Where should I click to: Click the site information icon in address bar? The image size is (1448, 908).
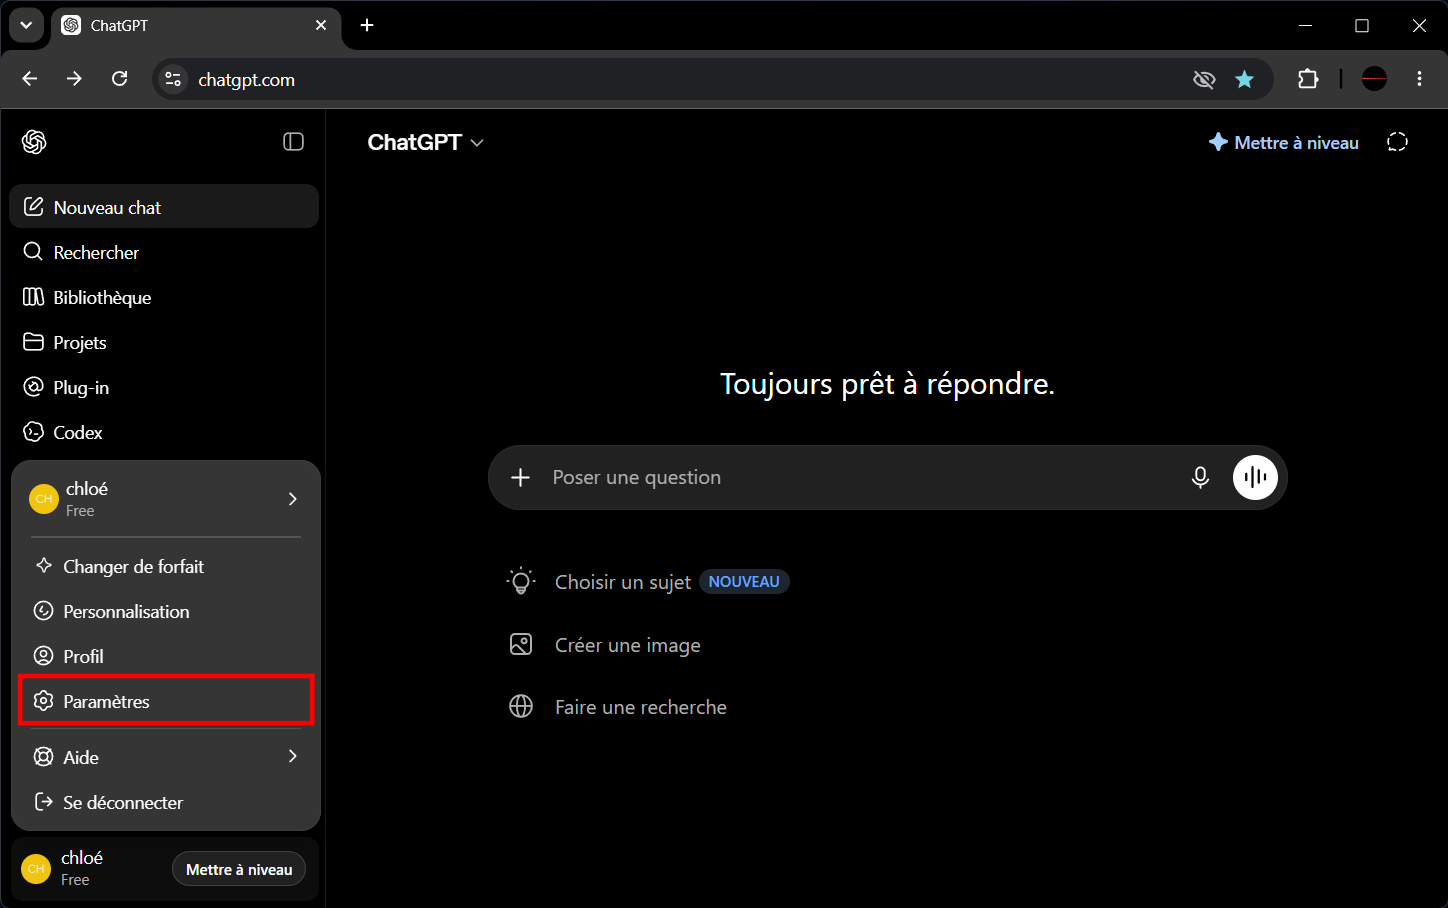(x=173, y=79)
